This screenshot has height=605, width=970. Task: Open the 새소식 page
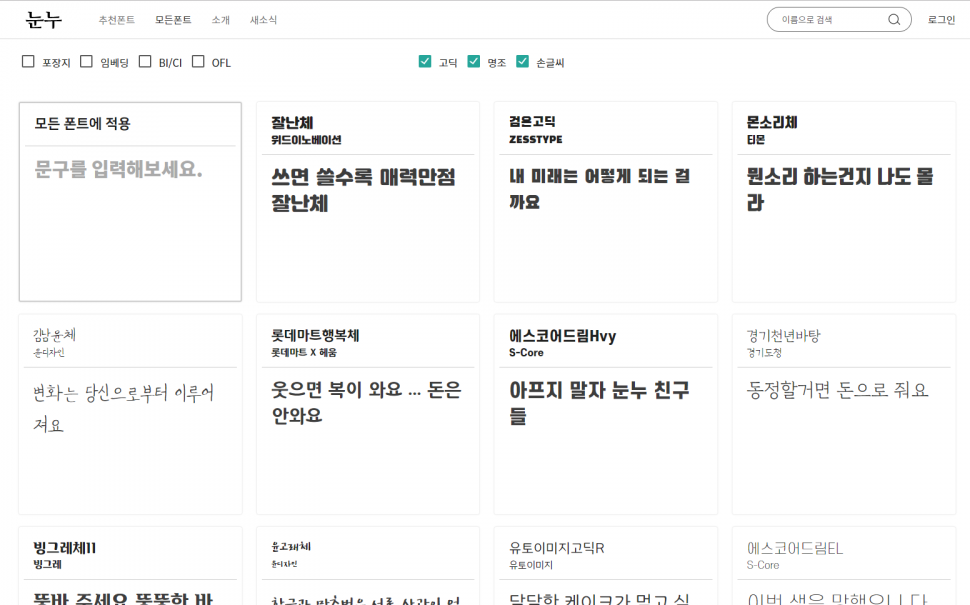point(264,20)
